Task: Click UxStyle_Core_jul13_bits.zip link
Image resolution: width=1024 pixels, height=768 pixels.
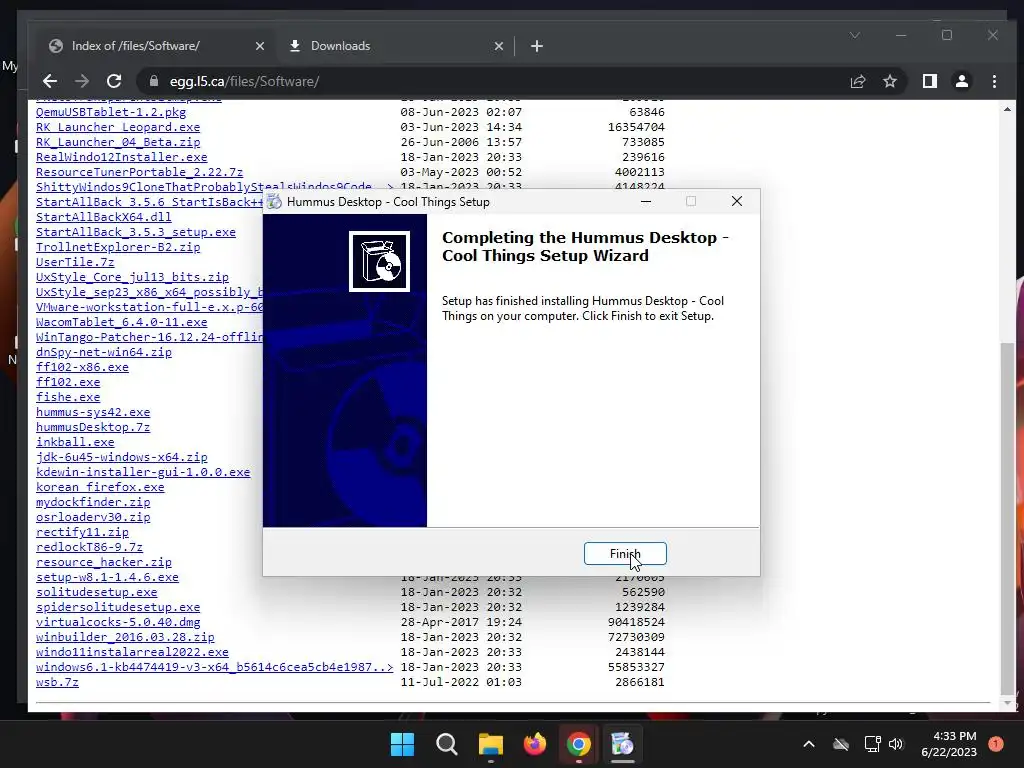Action: pyautogui.click(x=133, y=278)
